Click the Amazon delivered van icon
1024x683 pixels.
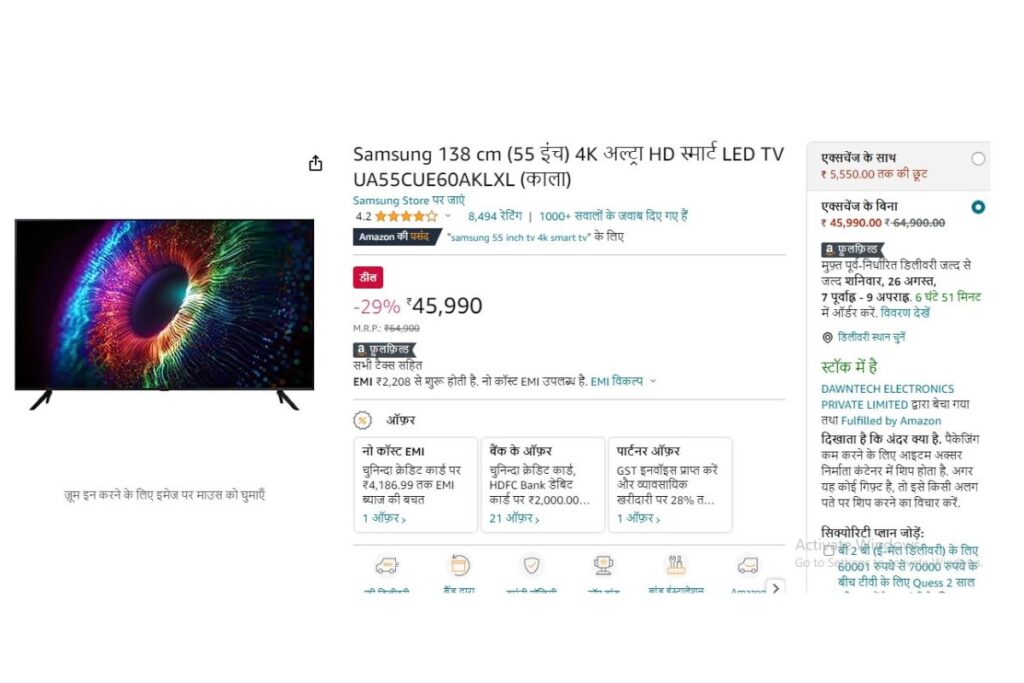[x=748, y=565]
